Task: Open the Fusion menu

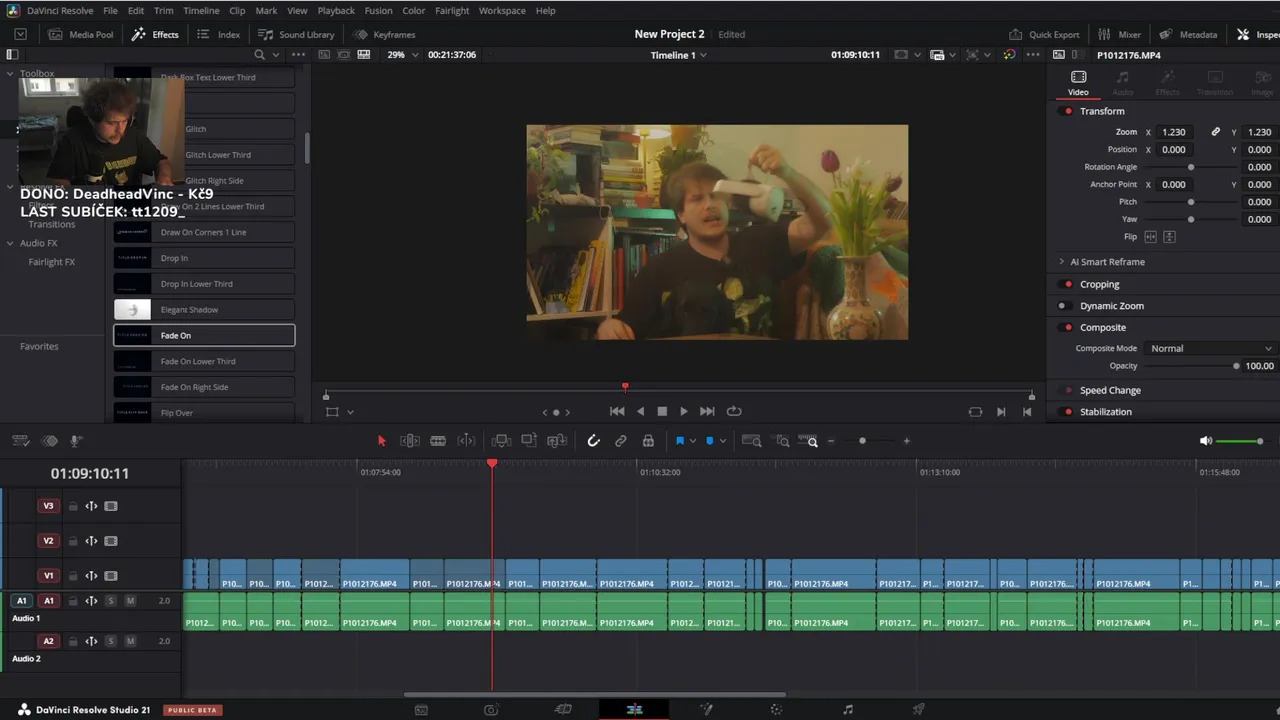Action: (x=378, y=11)
